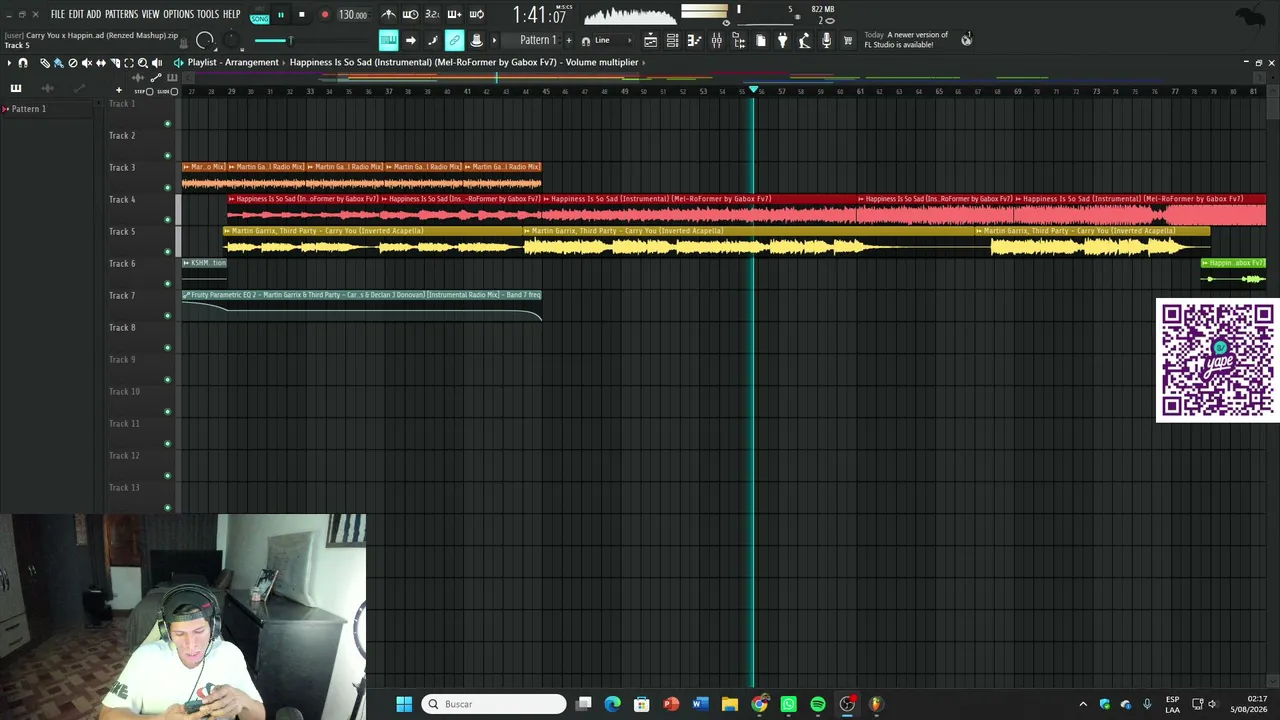
Task: Select Pattern 1 in the picker panel
Action: coord(29,109)
